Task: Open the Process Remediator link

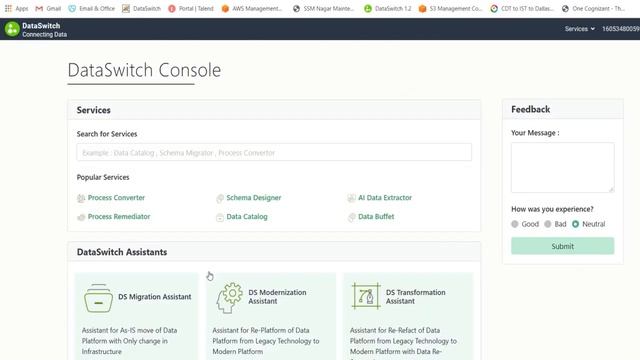Action: (119, 217)
